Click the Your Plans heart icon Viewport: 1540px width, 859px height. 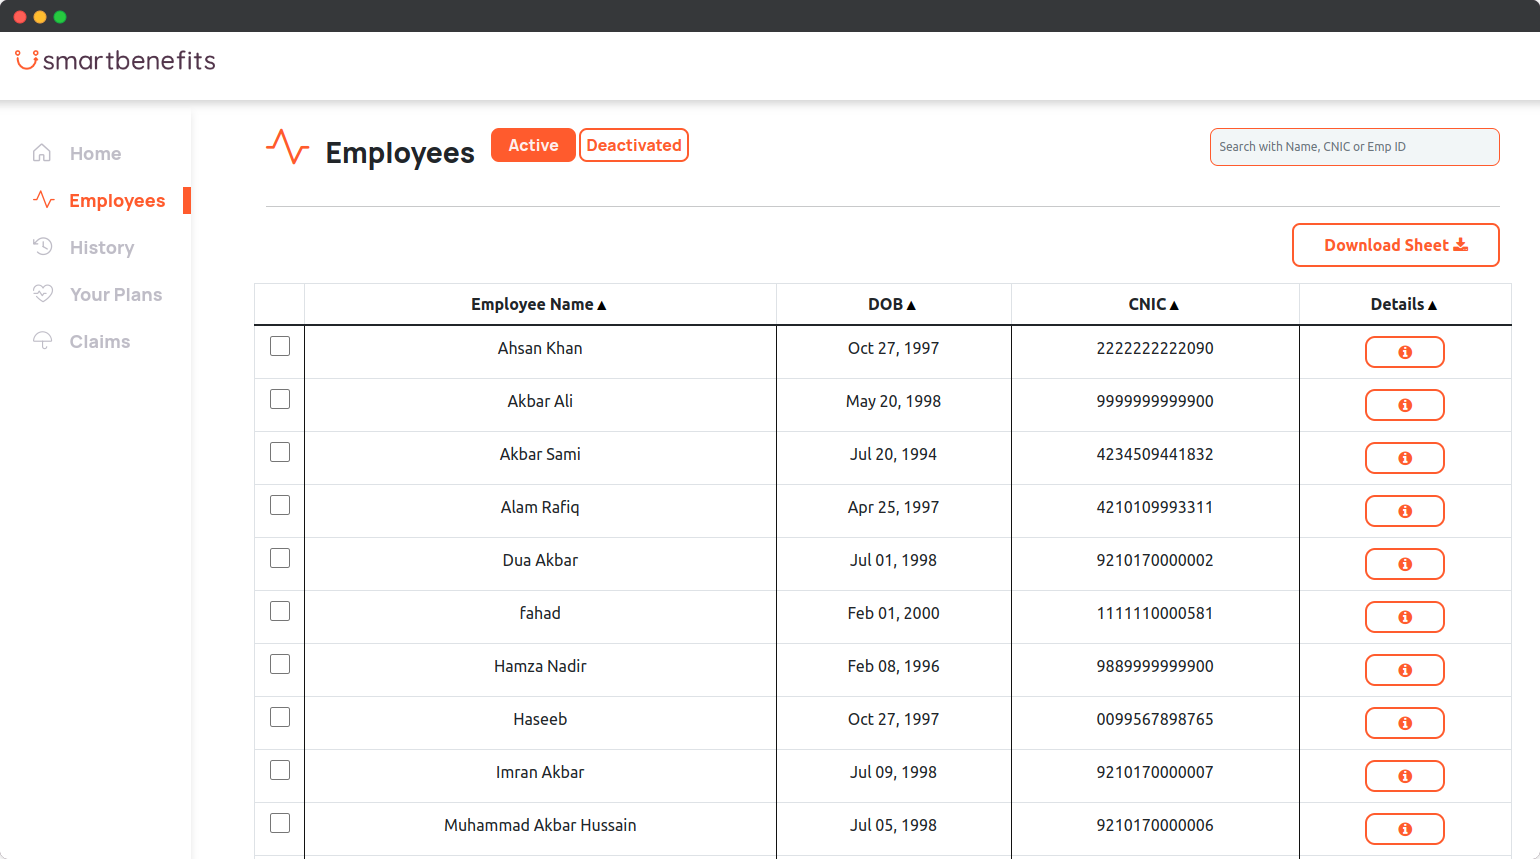pyautogui.click(x=43, y=294)
